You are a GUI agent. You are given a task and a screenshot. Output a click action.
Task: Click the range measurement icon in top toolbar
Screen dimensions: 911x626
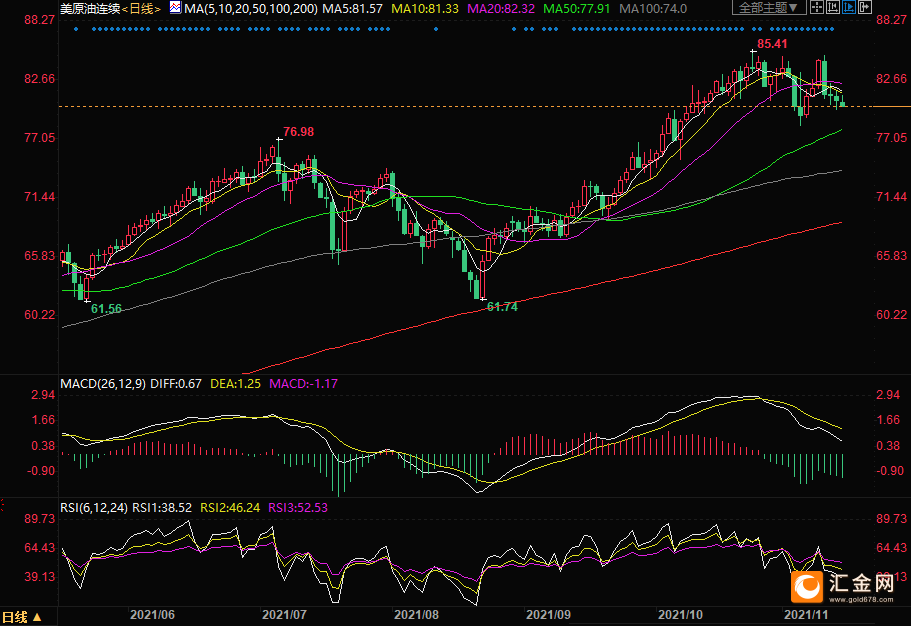click(x=835, y=8)
